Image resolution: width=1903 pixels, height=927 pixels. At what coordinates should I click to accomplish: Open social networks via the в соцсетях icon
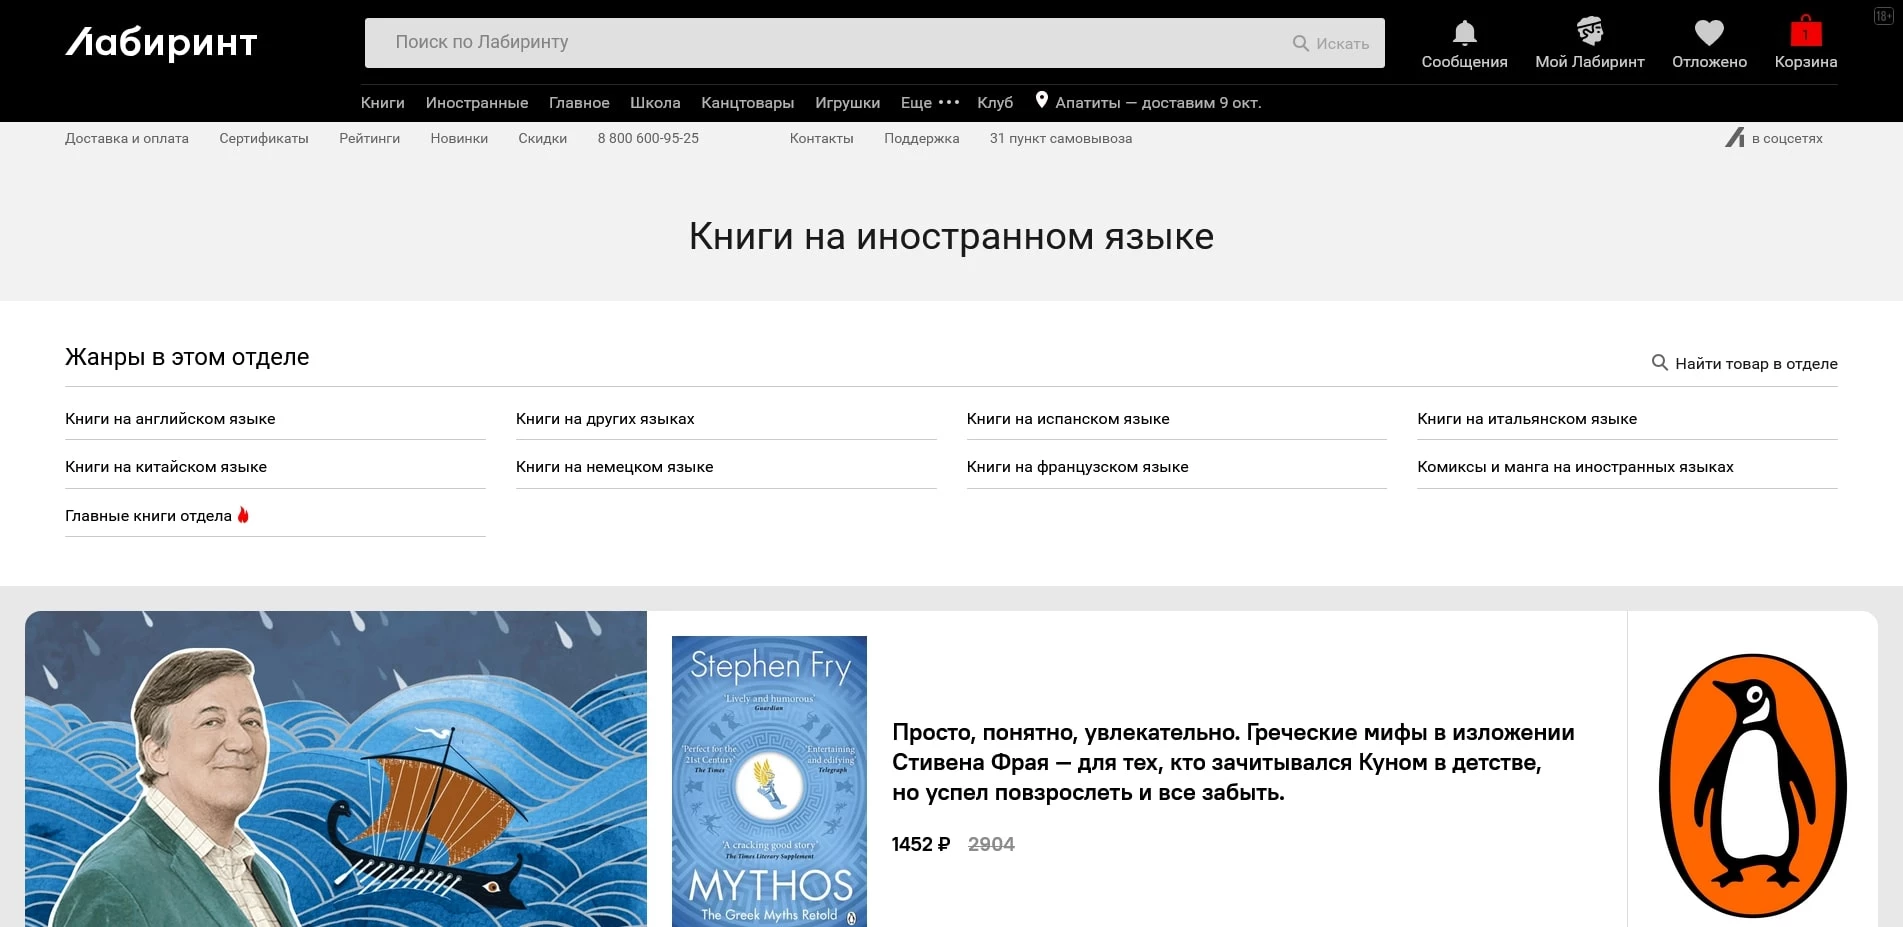[1735, 138]
